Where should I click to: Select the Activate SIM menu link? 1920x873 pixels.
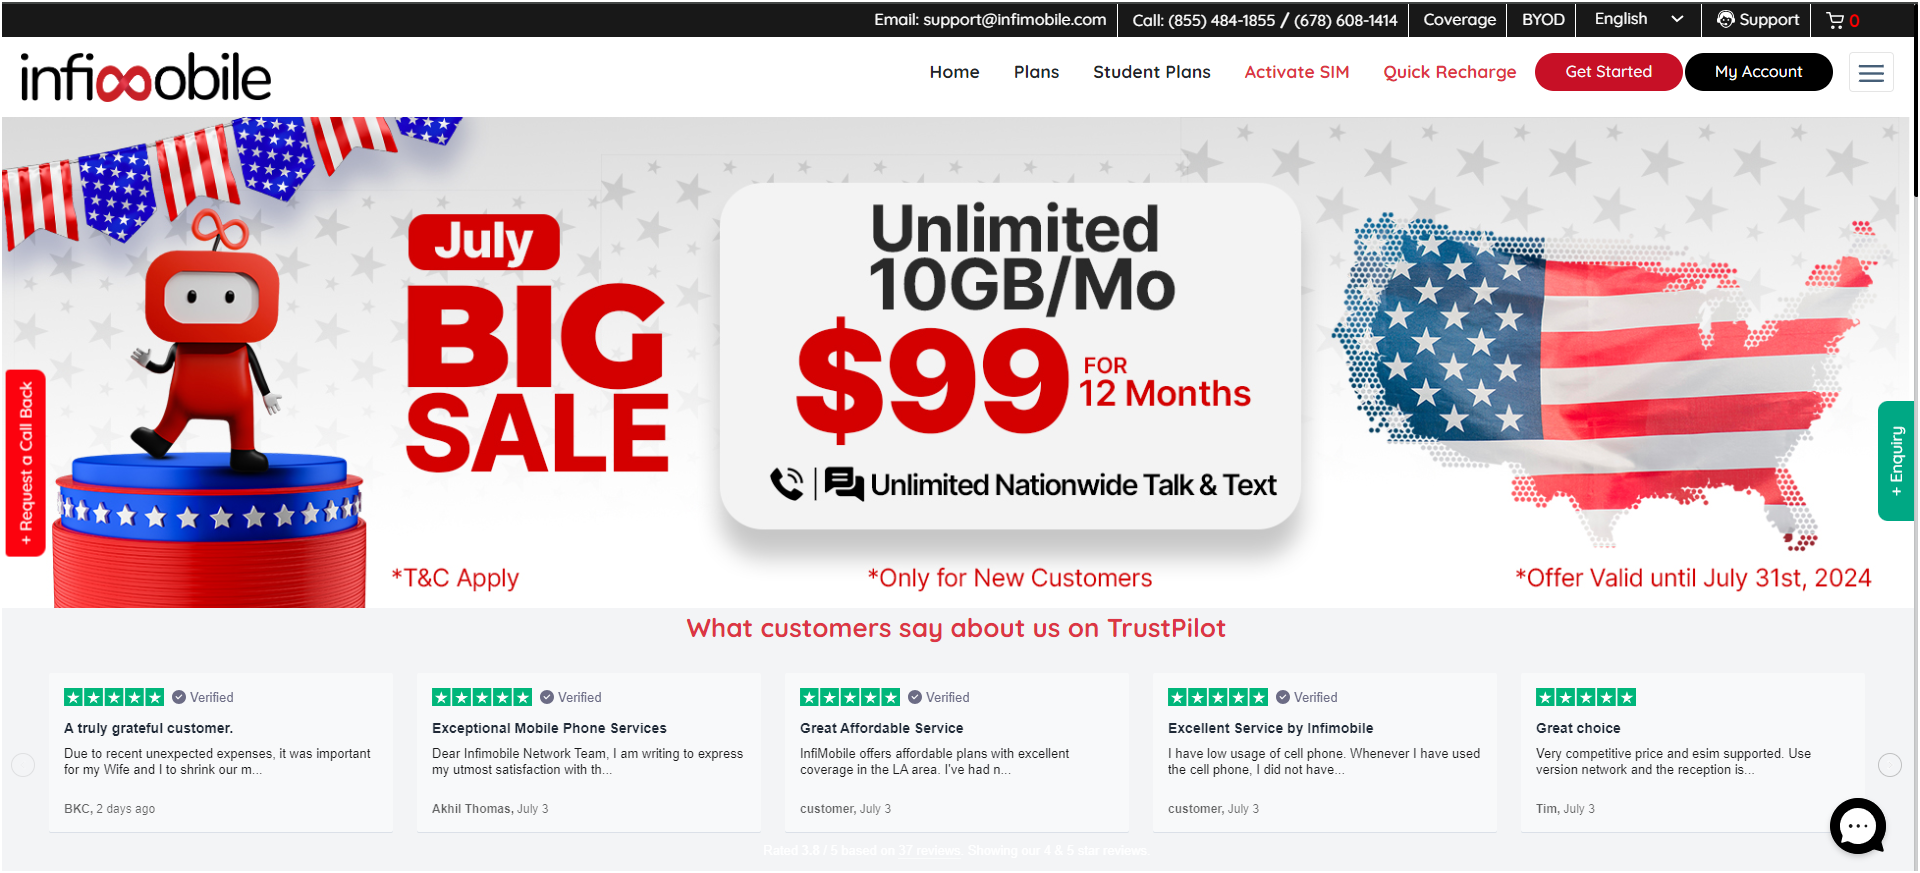click(x=1297, y=72)
